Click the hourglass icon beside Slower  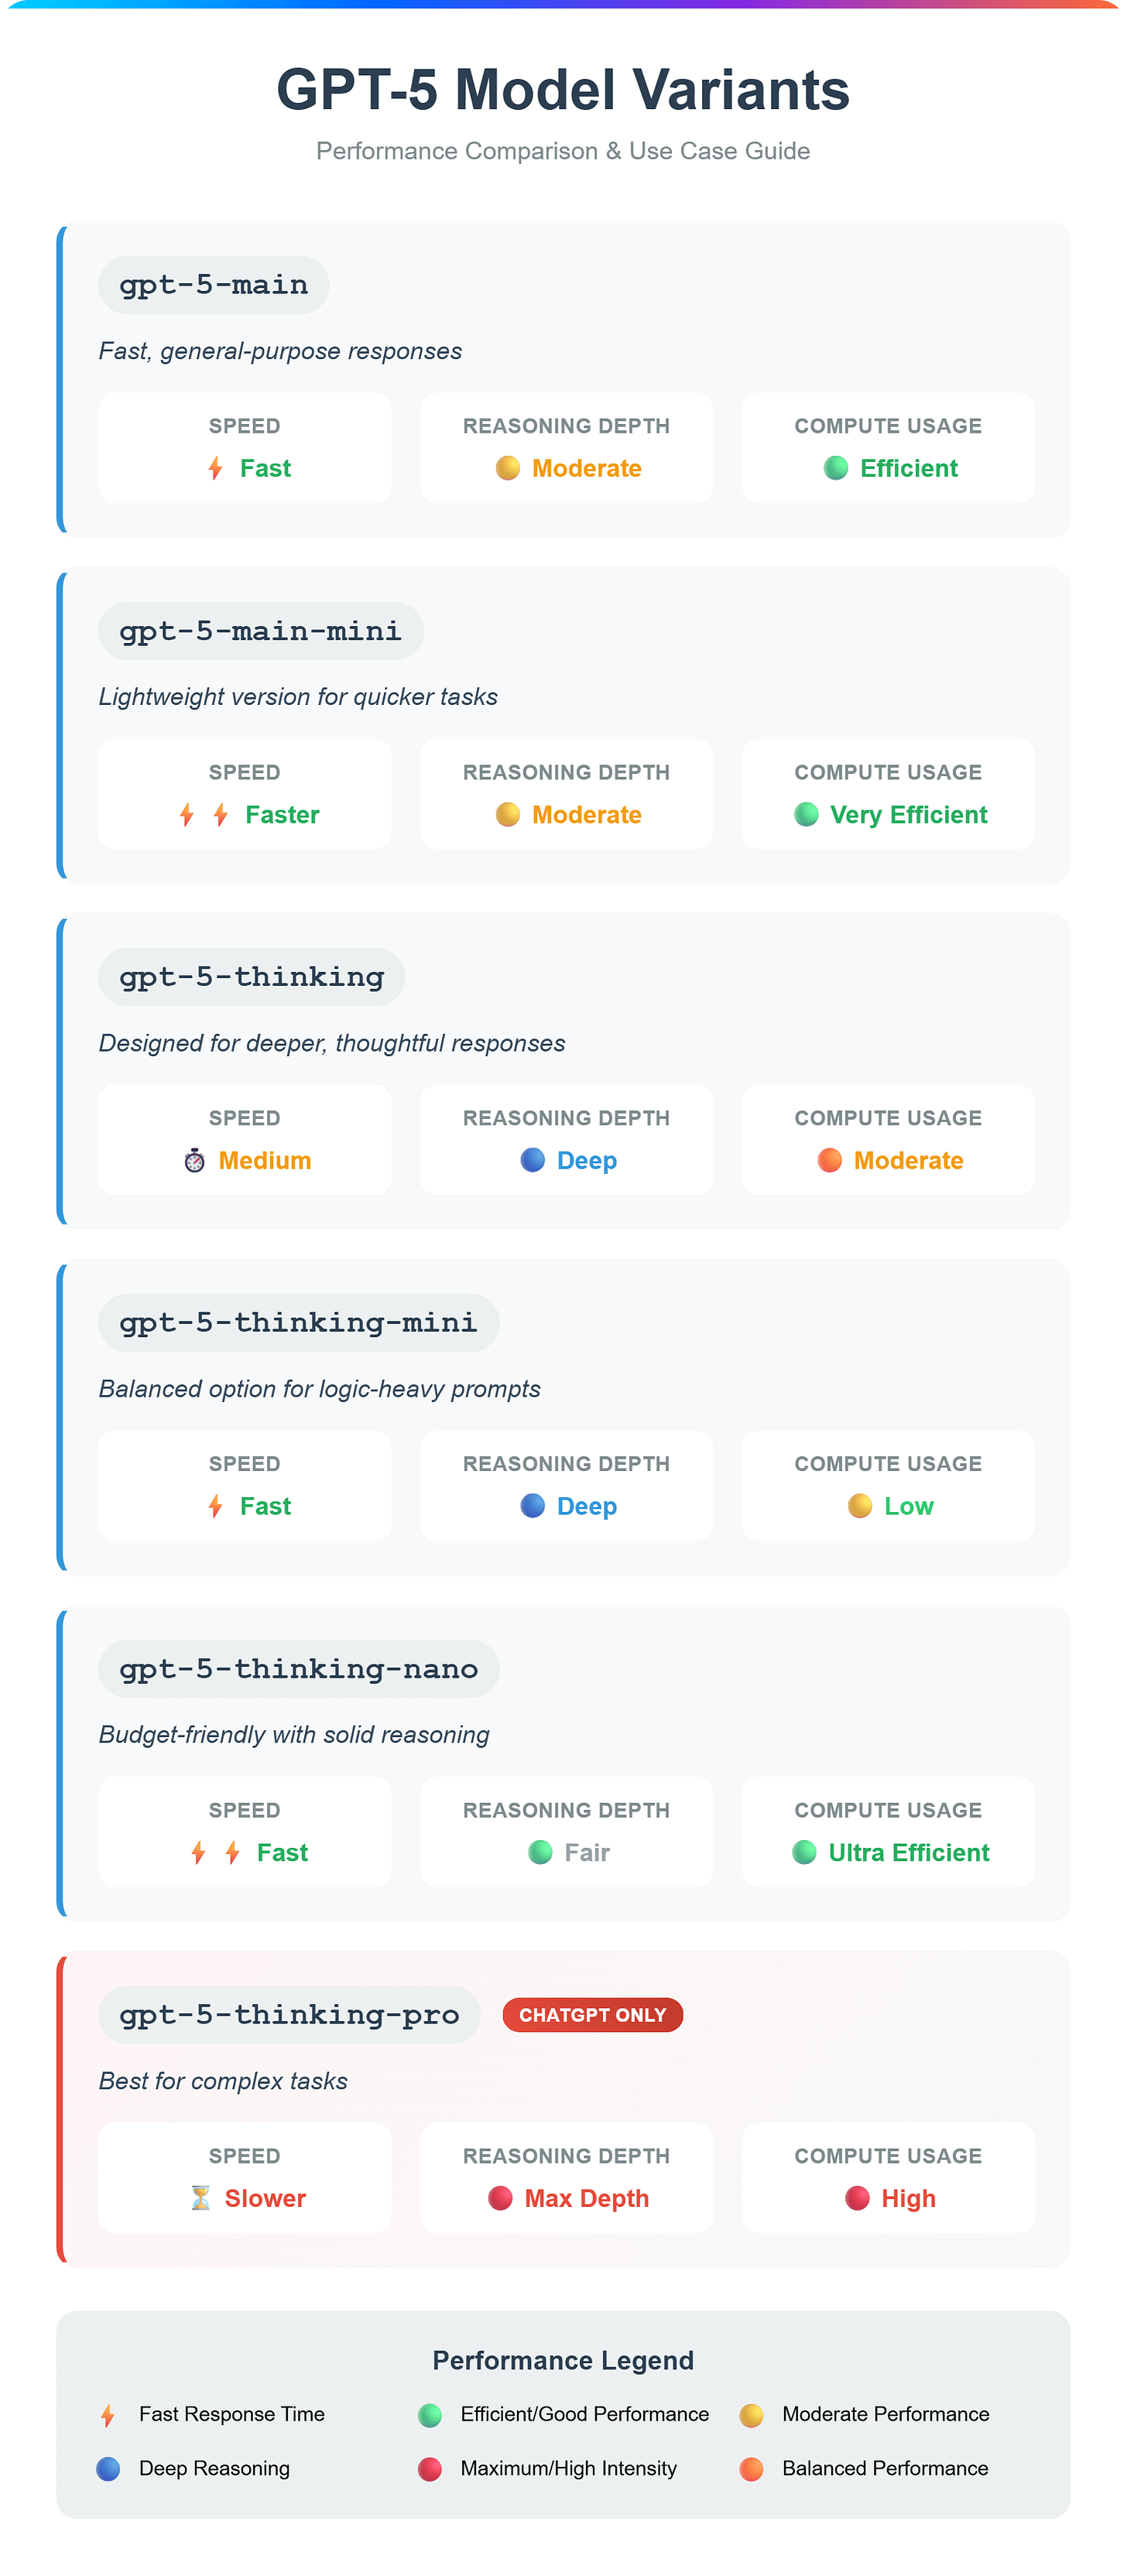click(x=201, y=2198)
